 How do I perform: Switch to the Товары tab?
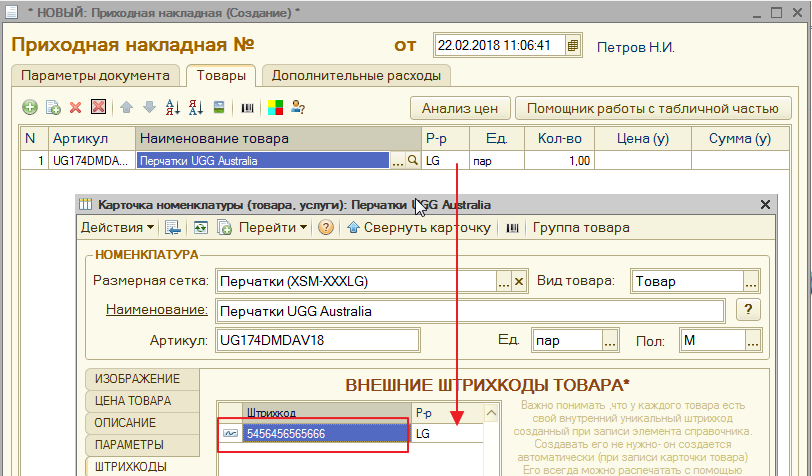(221, 76)
